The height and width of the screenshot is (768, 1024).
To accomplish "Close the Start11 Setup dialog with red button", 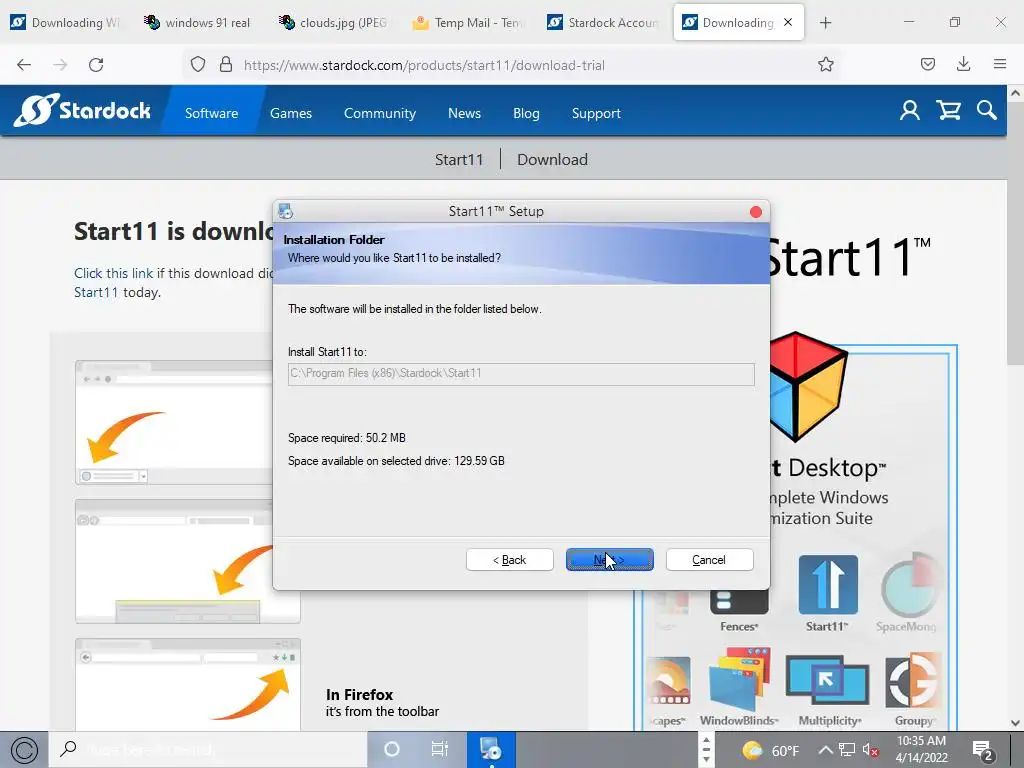I will (756, 212).
